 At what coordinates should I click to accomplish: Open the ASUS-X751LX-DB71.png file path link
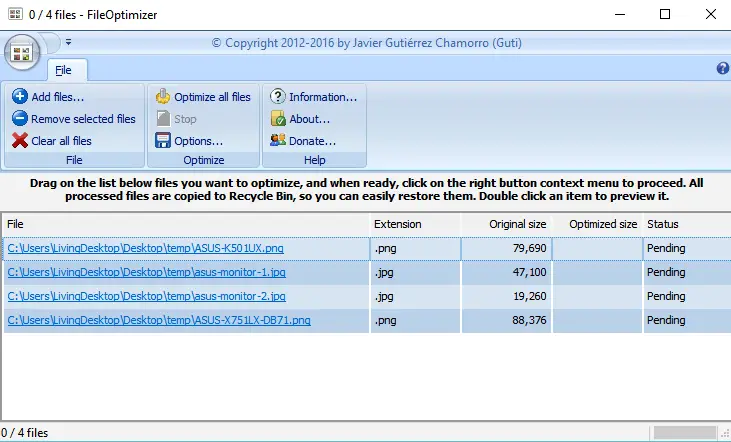159,320
